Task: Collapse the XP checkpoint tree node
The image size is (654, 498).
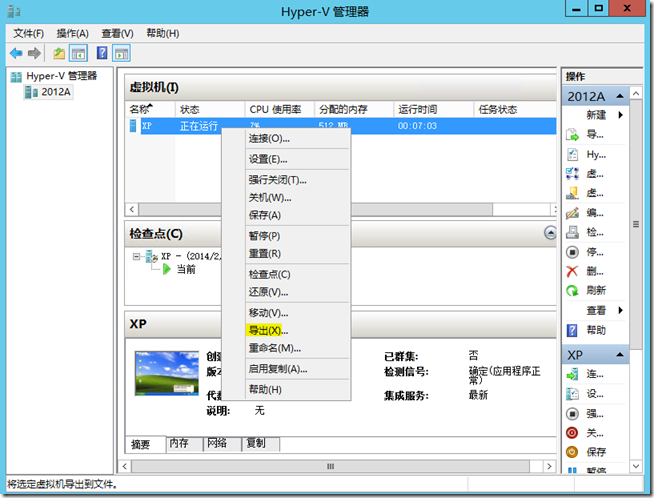Action: (136, 256)
